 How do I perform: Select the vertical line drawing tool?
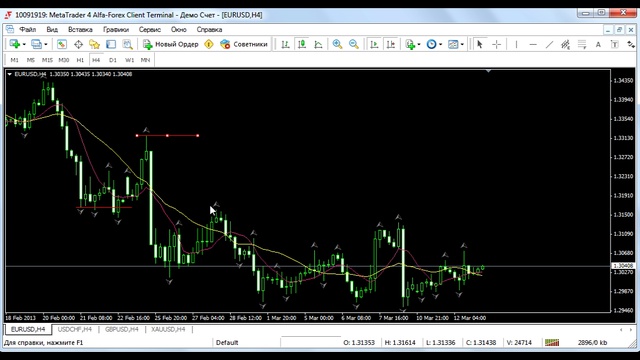tap(516, 44)
